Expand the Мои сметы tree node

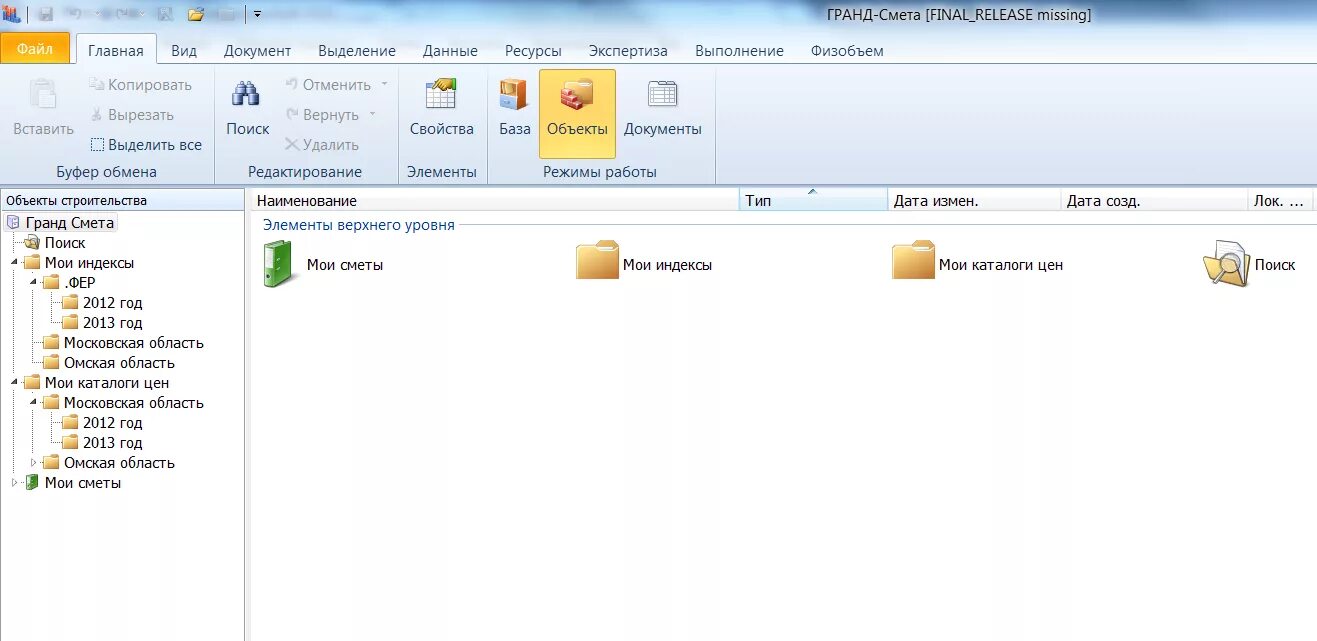pyautogui.click(x=15, y=483)
